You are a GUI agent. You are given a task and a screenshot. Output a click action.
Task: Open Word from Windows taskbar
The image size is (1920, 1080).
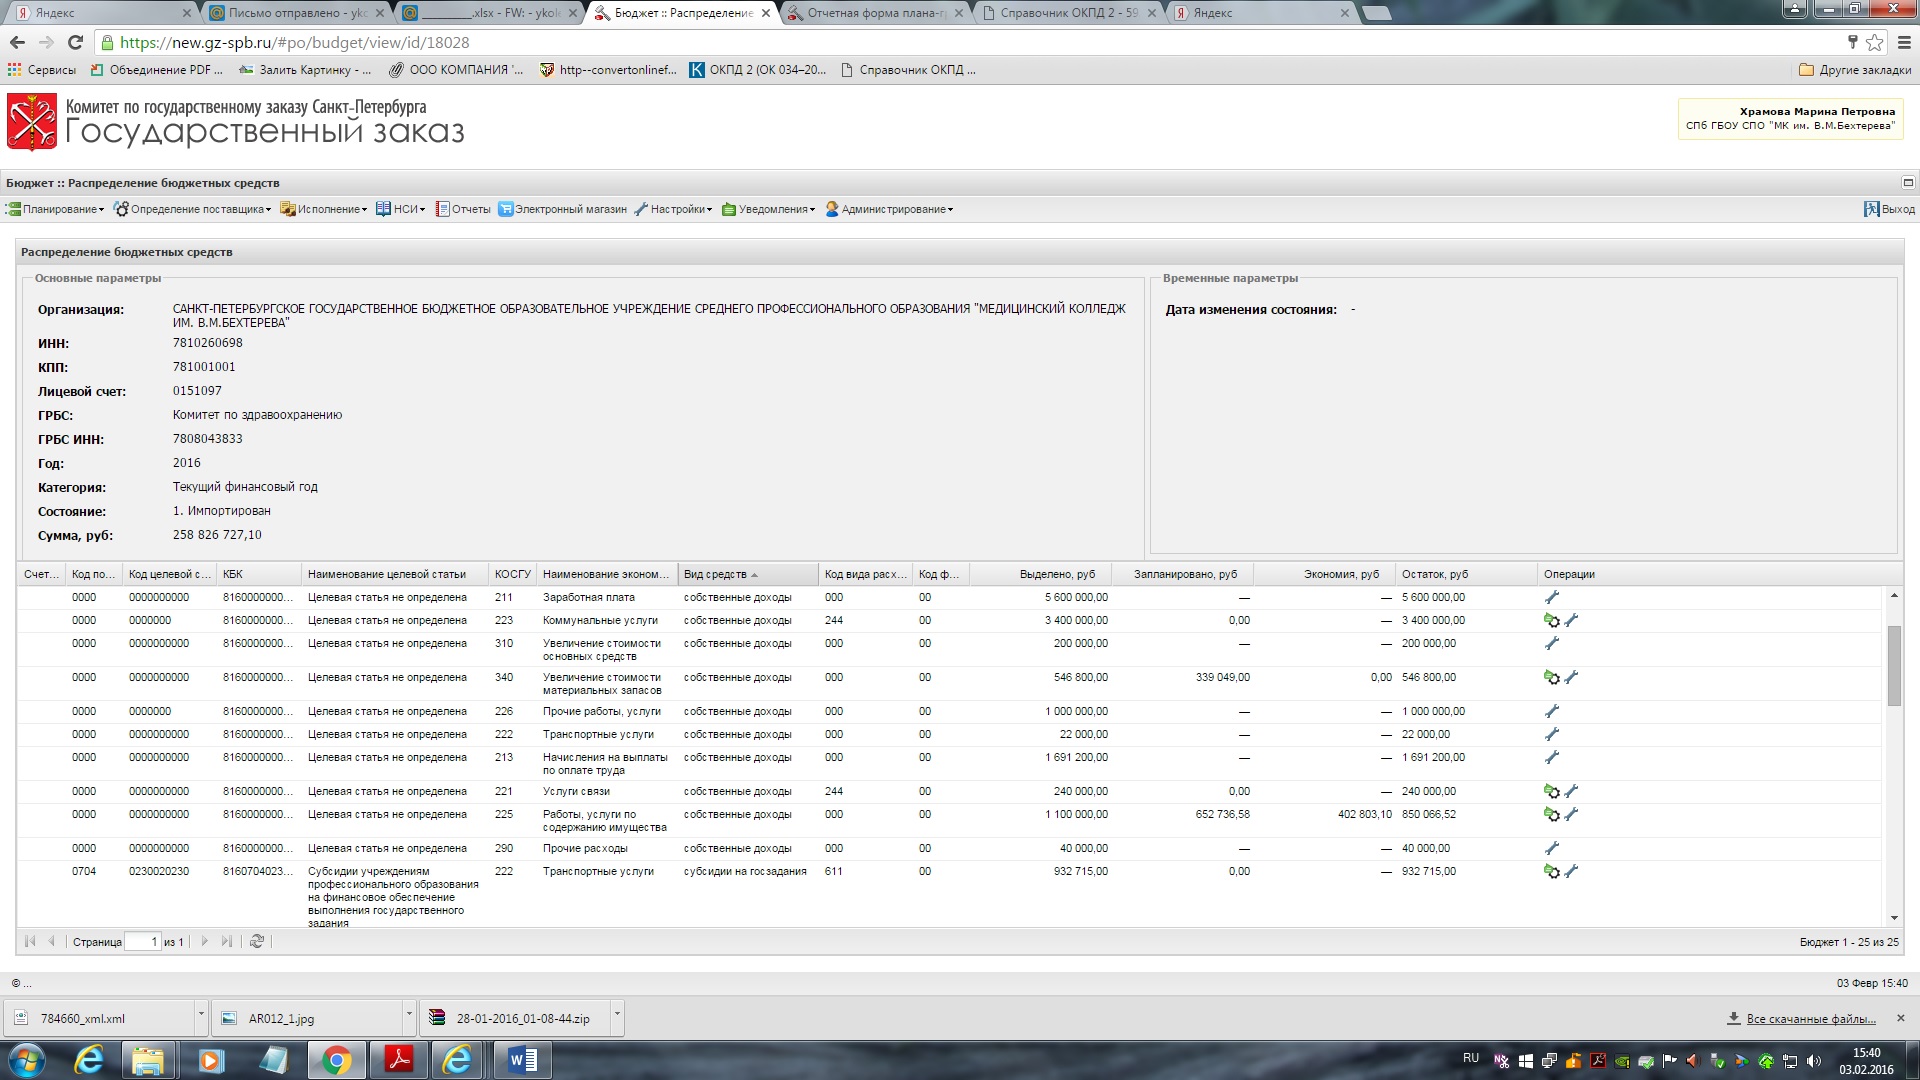coord(522,1060)
